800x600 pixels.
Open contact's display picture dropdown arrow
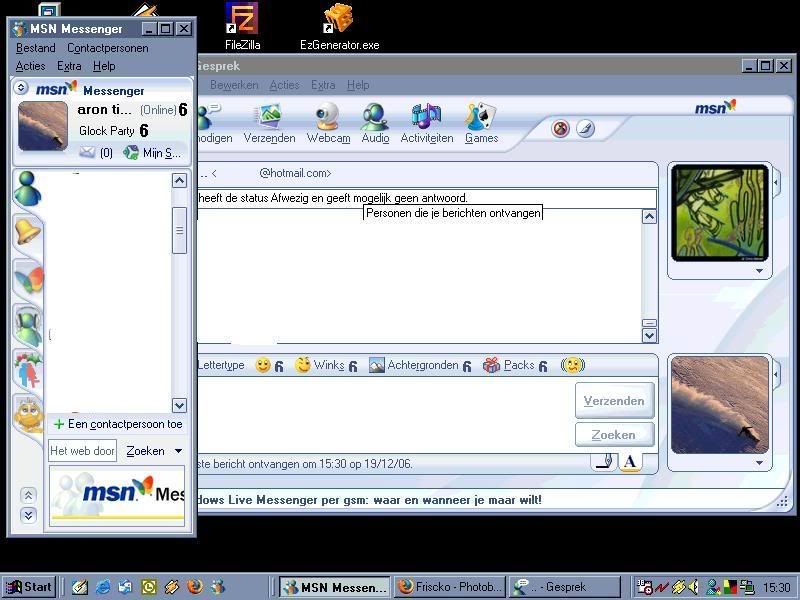point(759,271)
